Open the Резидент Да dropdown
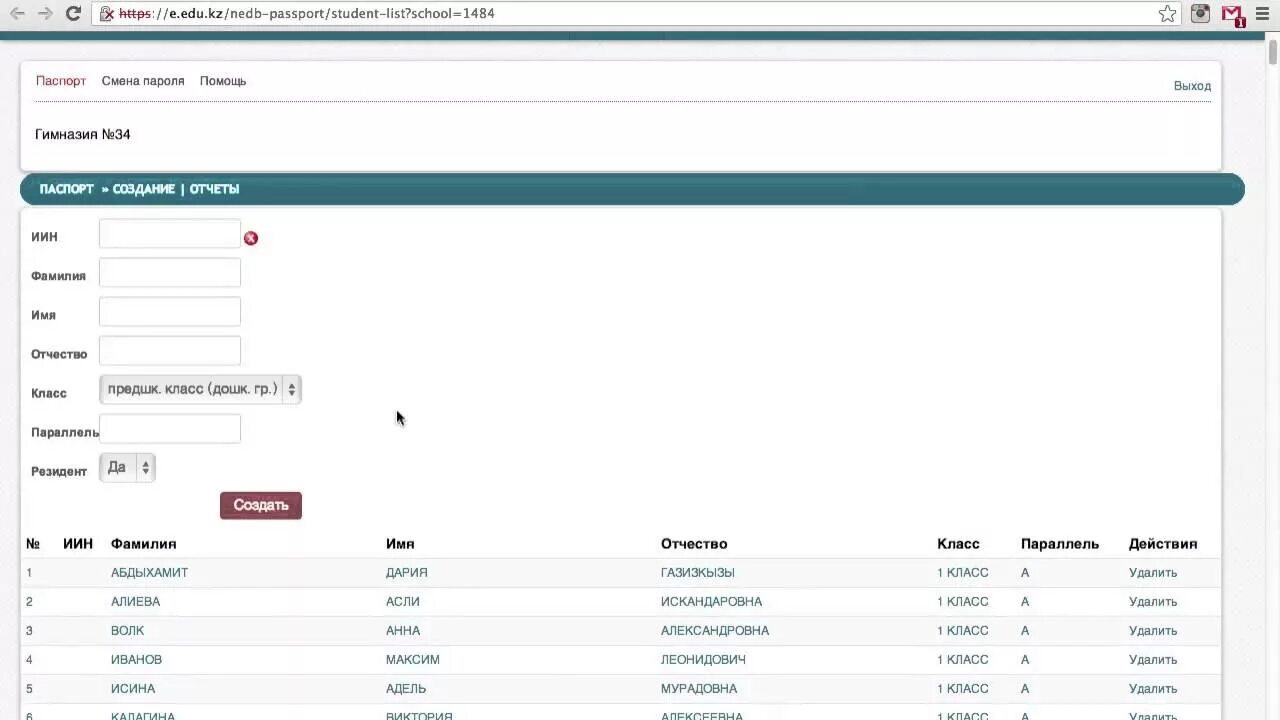Screen dimensions: 1280x720 (127, 467)
